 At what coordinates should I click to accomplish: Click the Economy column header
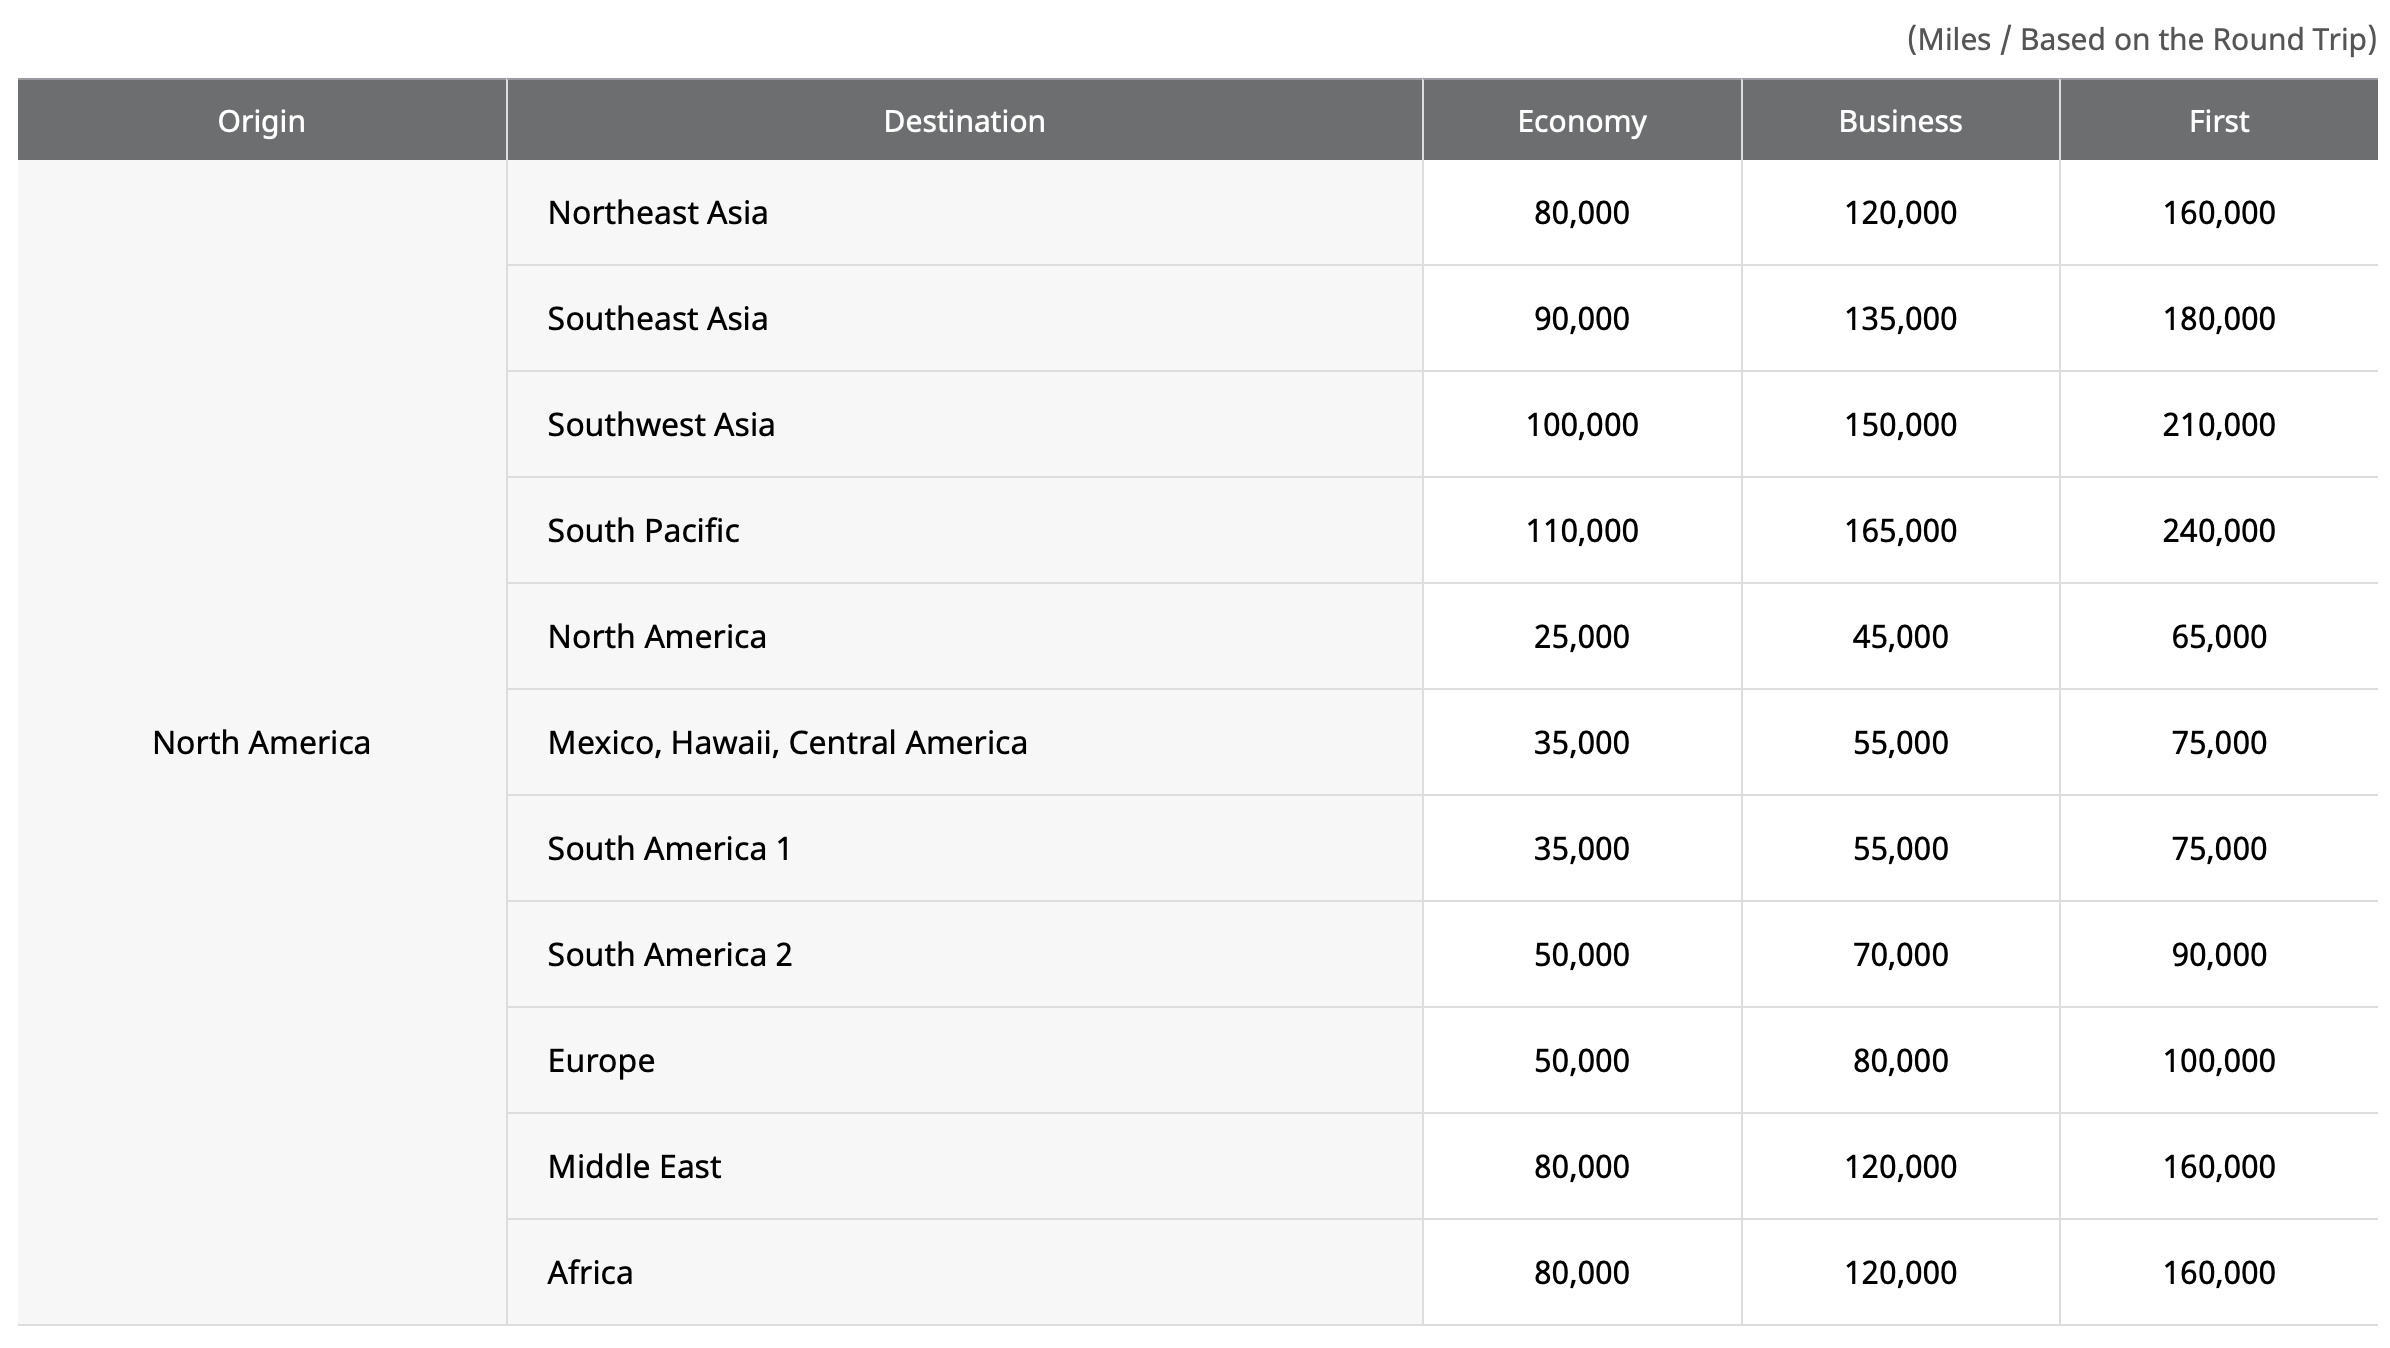coord(1580,120)
